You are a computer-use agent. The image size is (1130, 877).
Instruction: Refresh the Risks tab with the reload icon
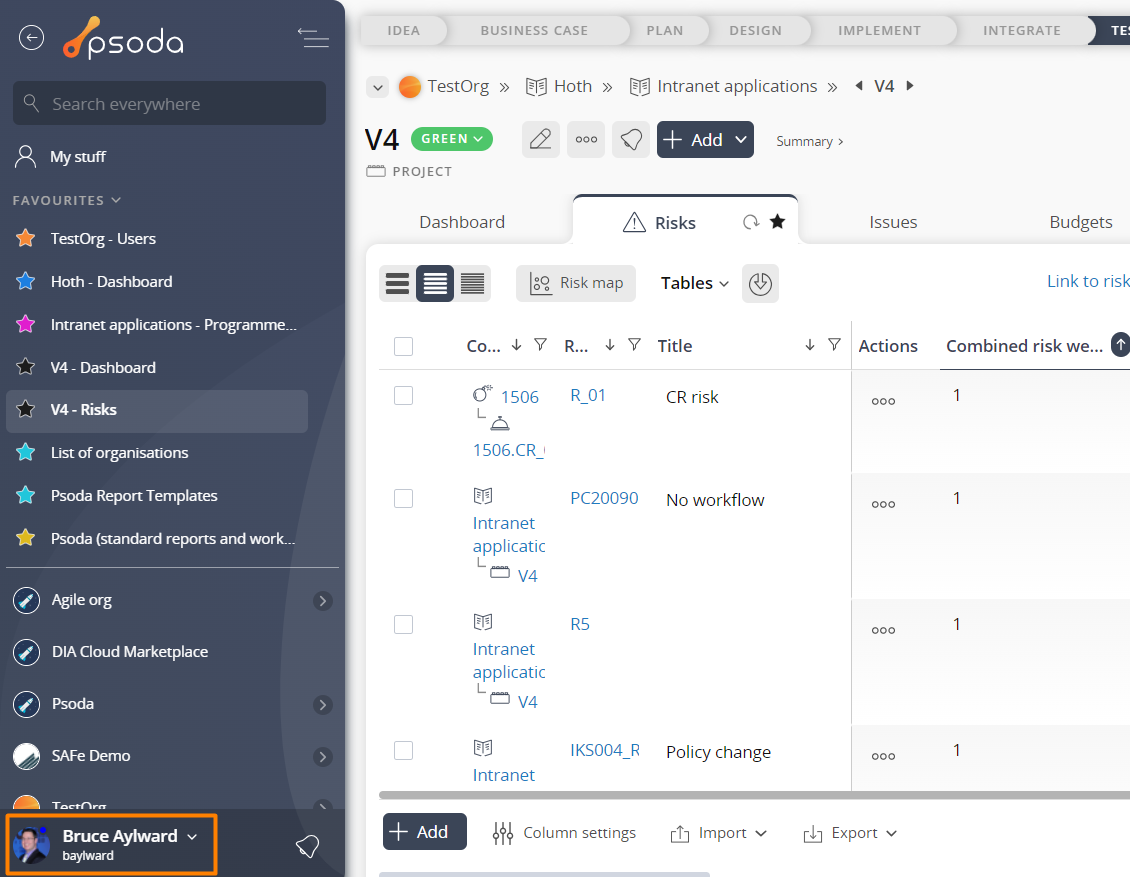(751, 222)
